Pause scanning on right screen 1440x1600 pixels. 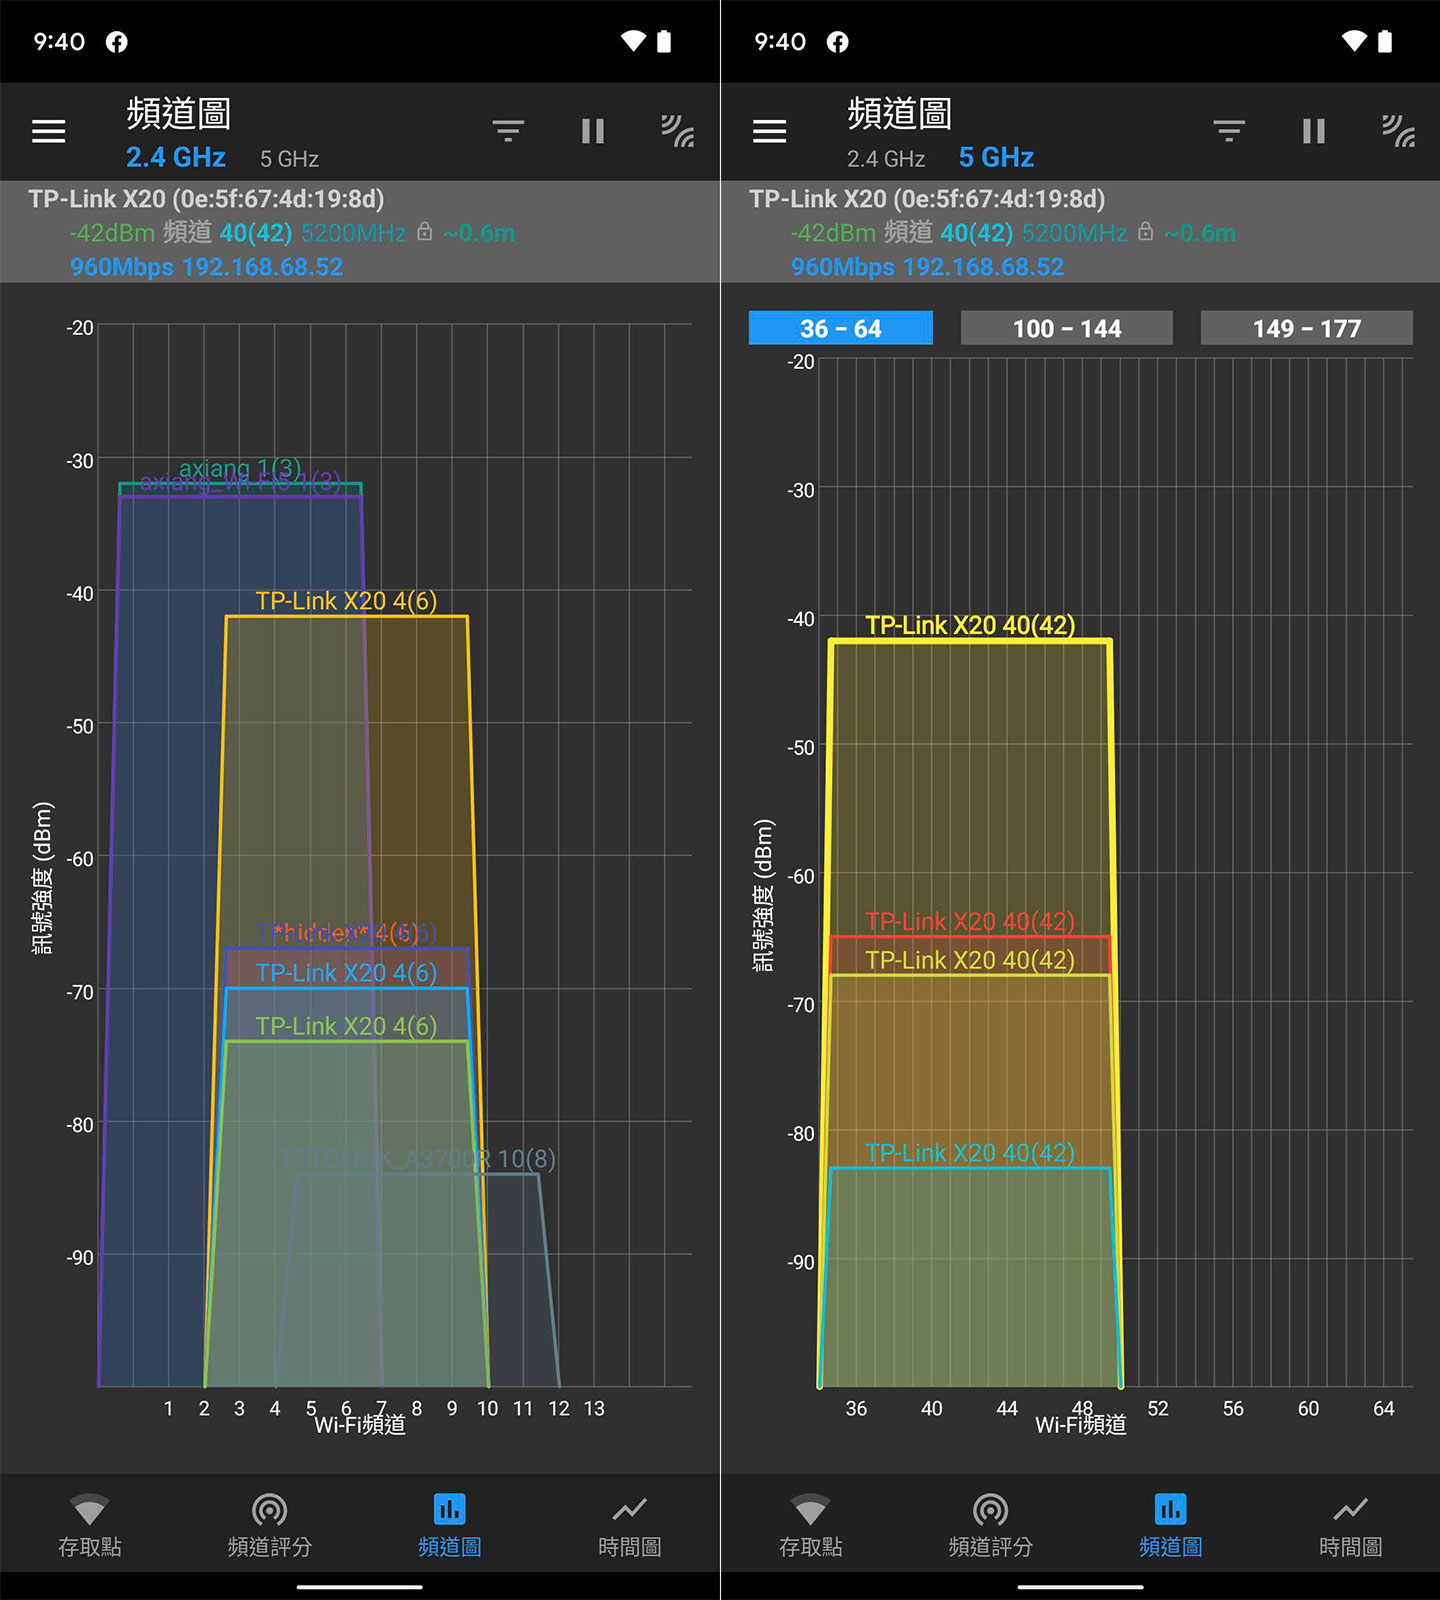(1314, 131)
